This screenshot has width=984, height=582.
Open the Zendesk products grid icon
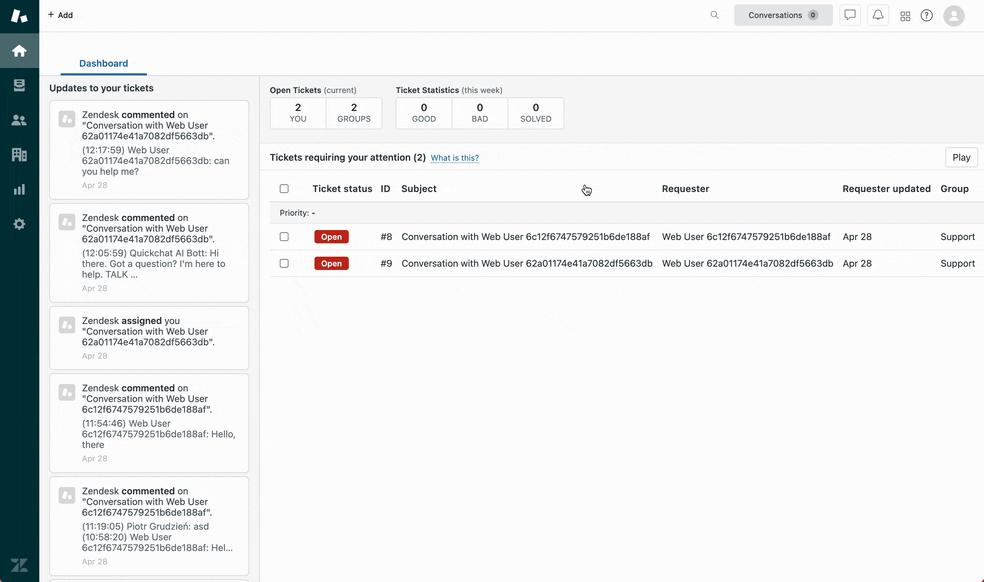coord(904,14)
